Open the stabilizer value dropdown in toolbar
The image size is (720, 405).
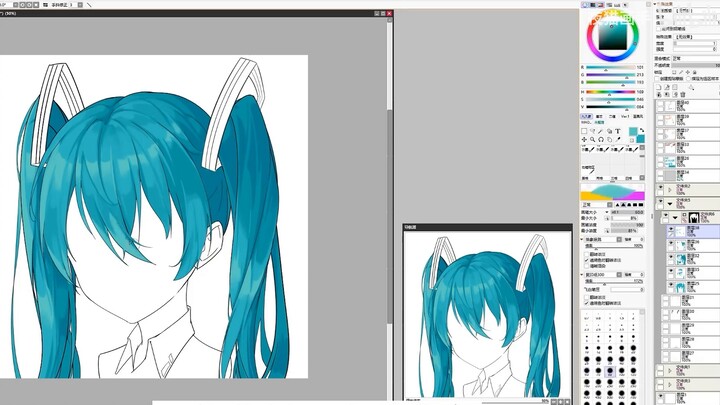80,5
